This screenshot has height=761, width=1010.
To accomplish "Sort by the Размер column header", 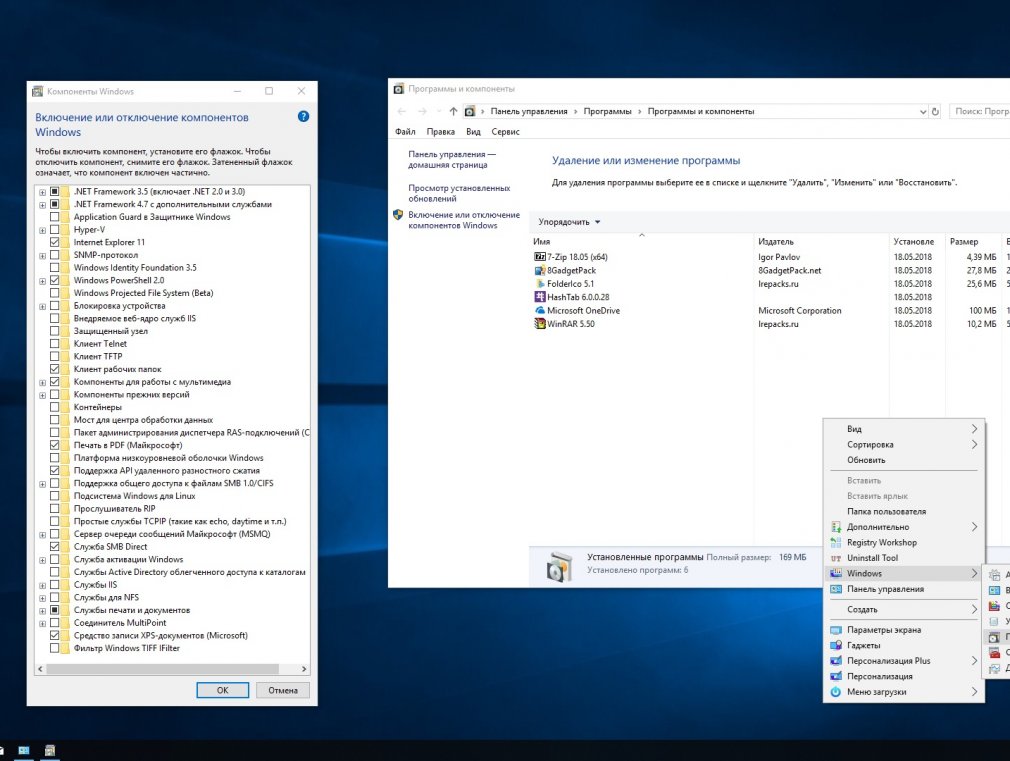I will 973,242.
